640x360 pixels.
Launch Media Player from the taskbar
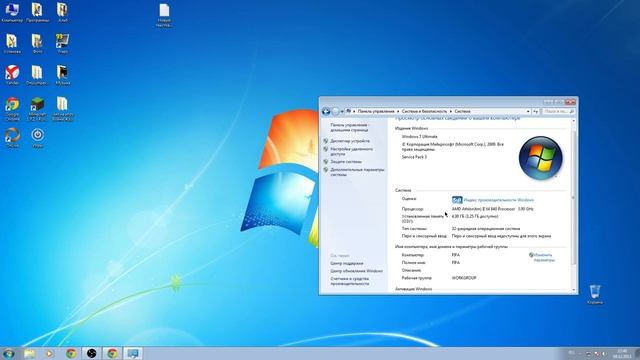[49, 353]
